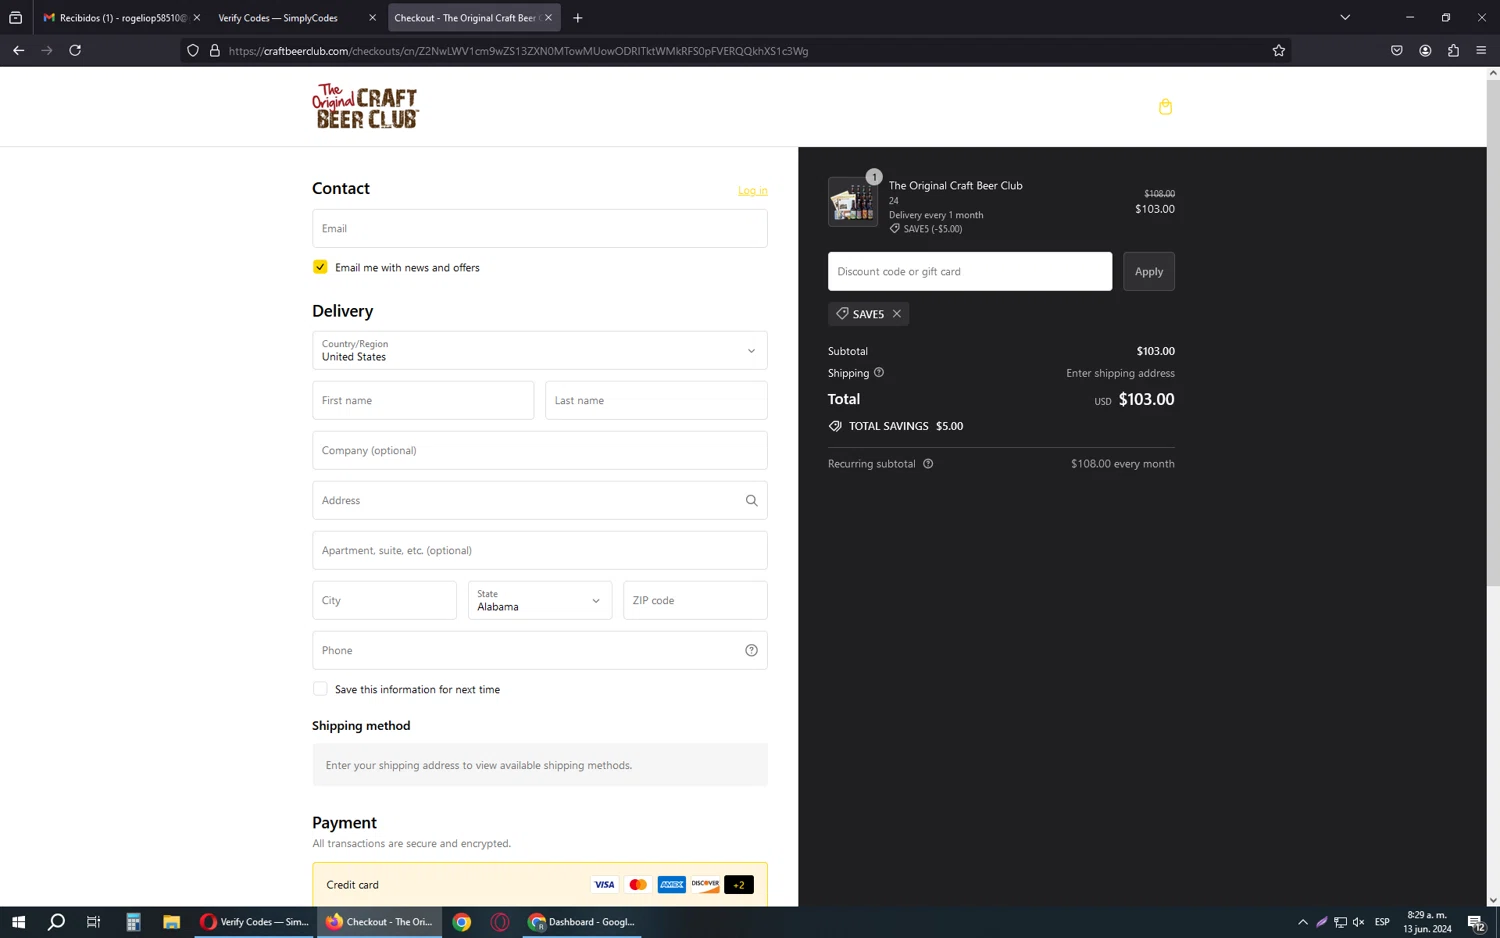This screenshot has height=938, width=1500.
Task: Open the browser extensions icon
Action: click(x=1453, y=51)
